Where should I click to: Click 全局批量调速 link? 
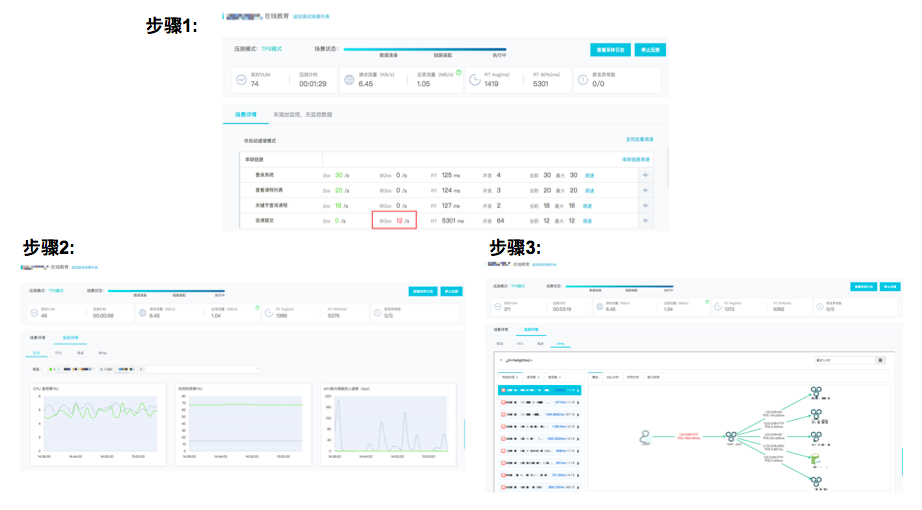(640, 139)
